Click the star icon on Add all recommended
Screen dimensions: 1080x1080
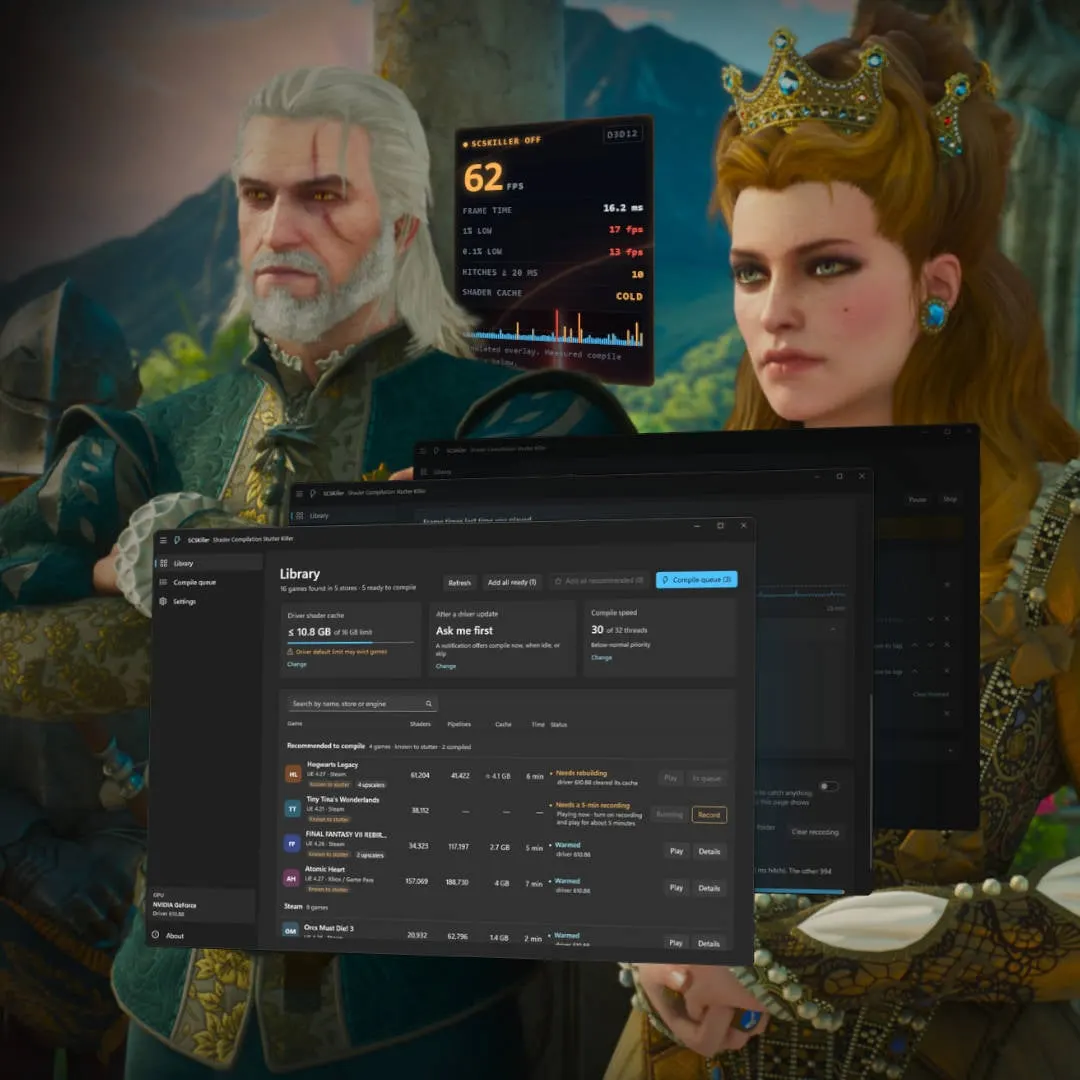point(558,581)
